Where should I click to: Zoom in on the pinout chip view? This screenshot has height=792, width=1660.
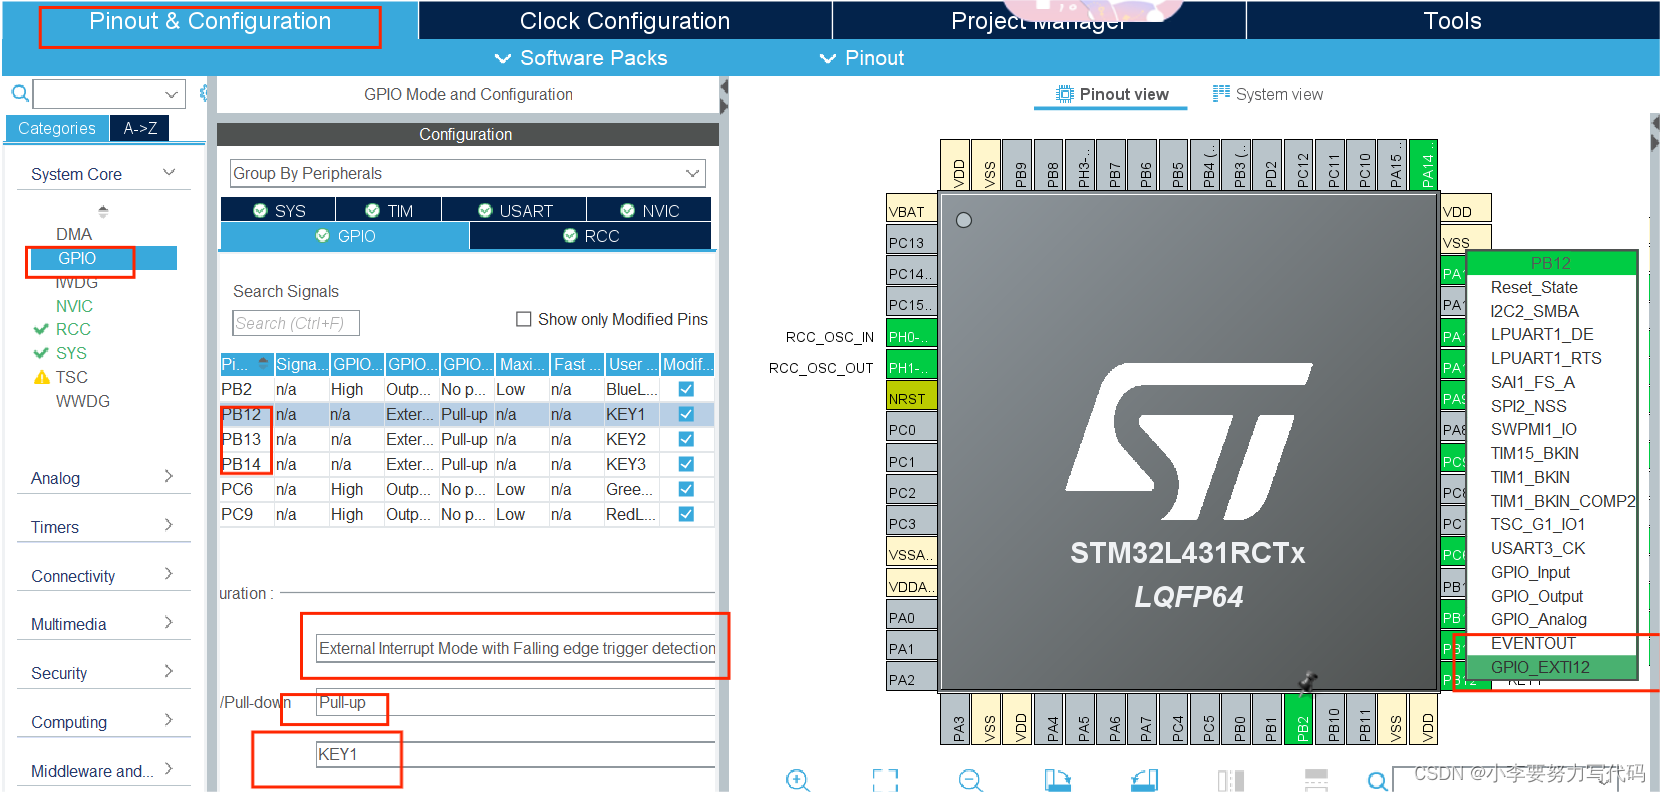tap(798, 780)
